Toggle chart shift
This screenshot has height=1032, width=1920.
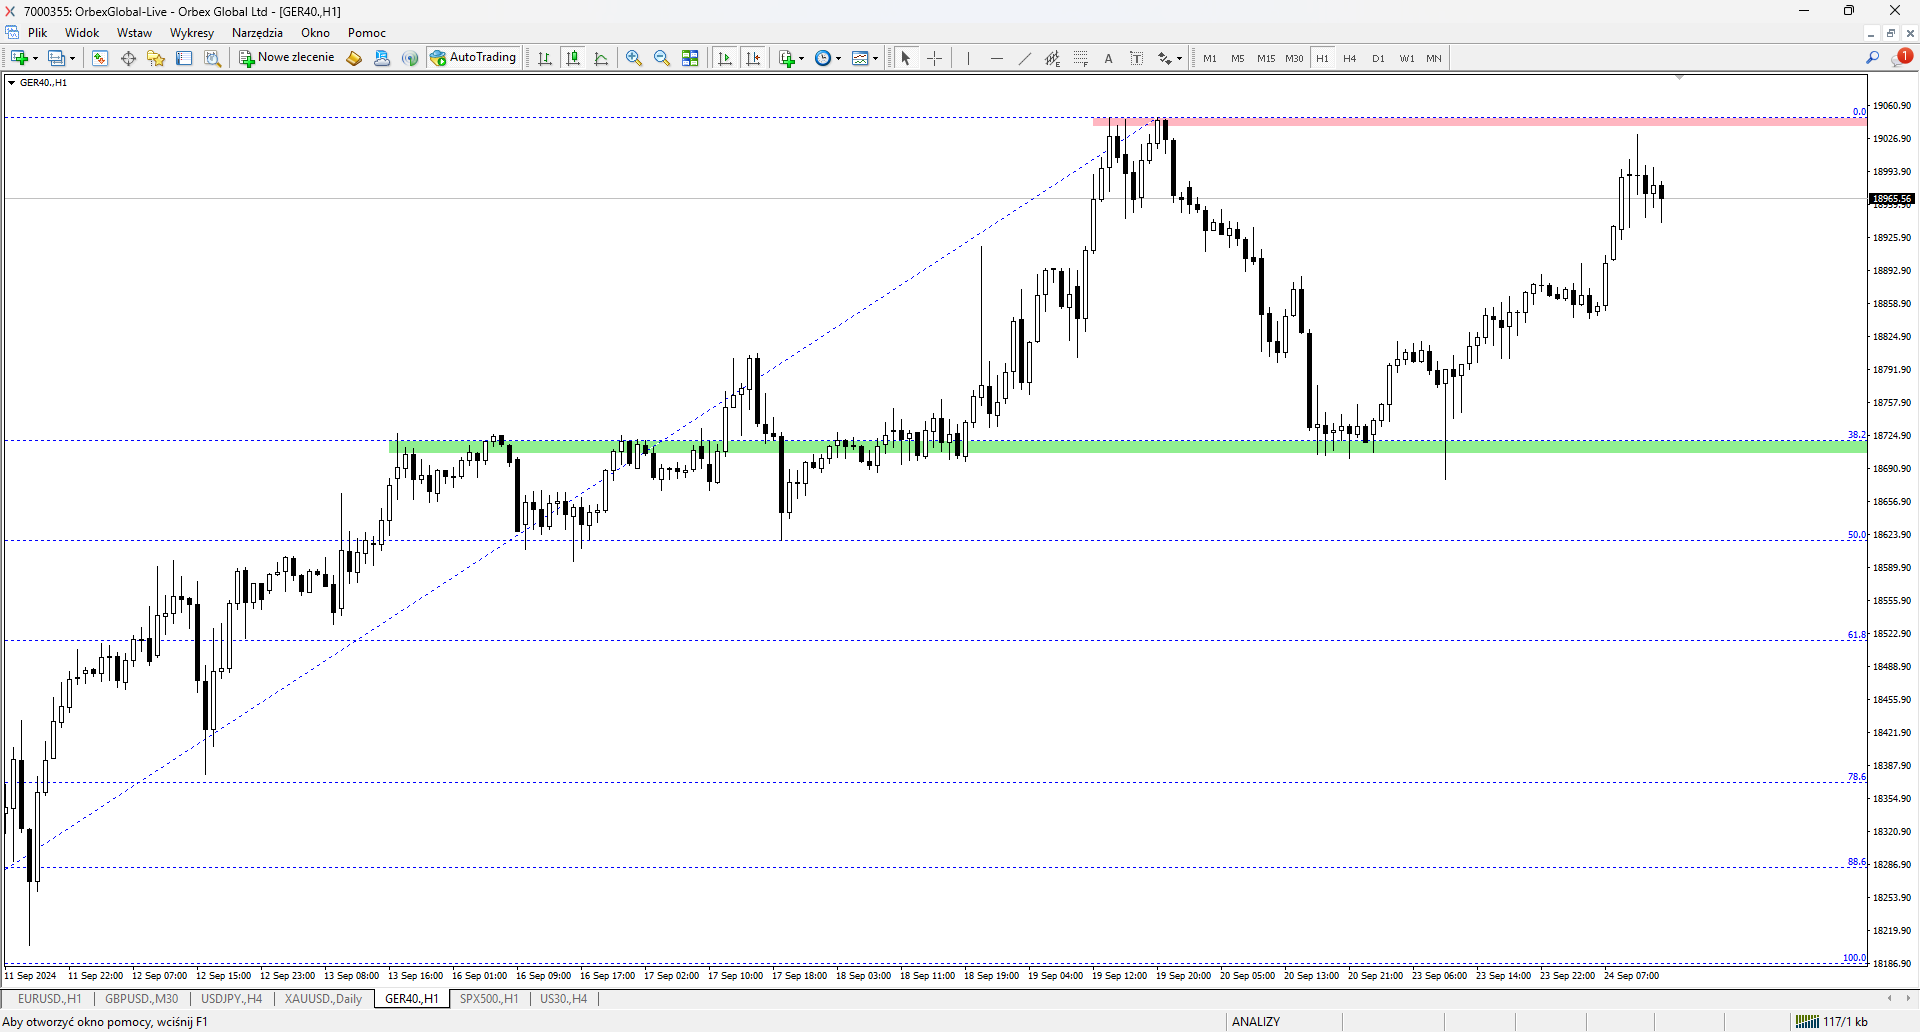point(753,58)
